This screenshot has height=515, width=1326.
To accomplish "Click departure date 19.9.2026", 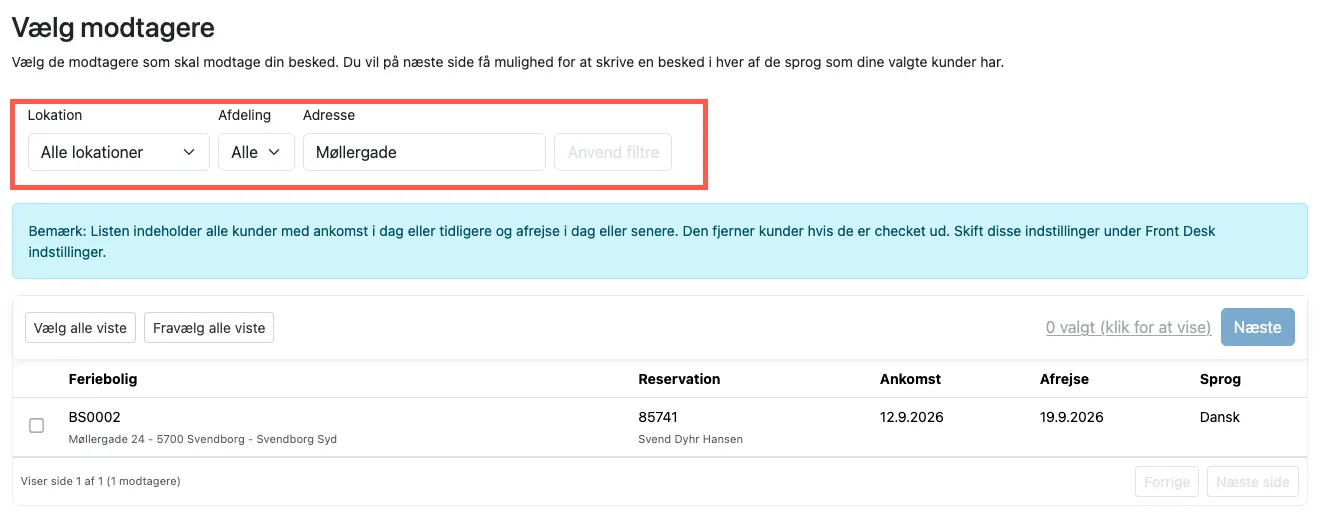I will [1072, 417].
